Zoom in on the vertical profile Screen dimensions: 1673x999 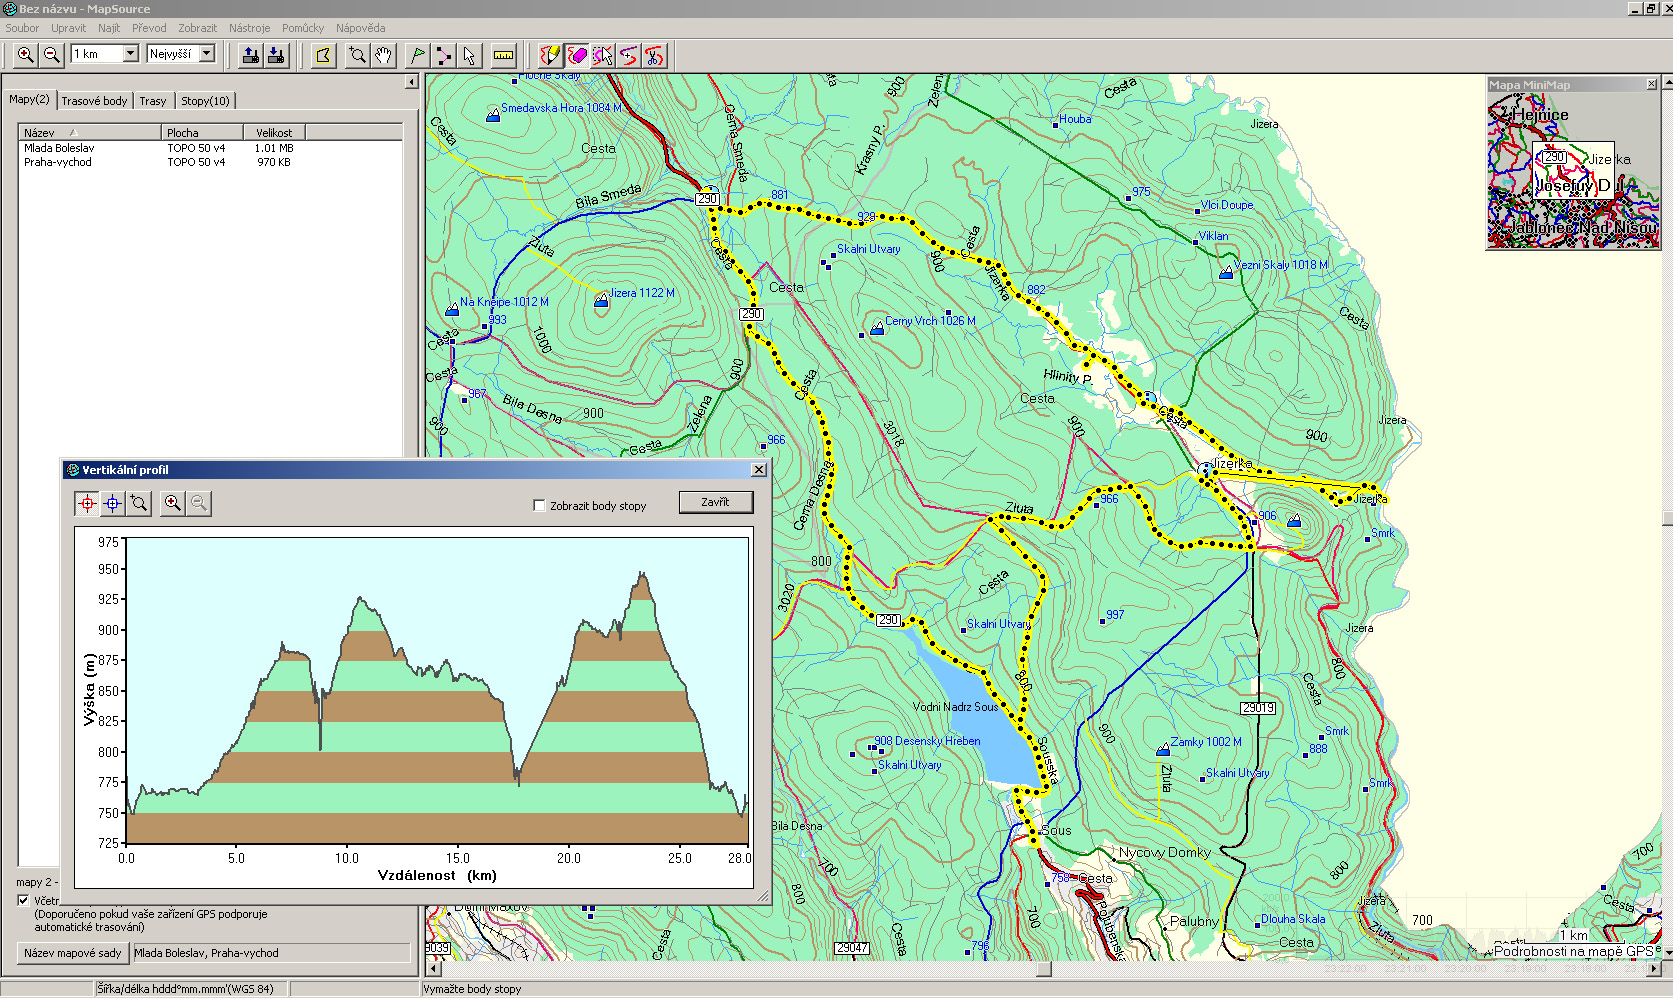pos(173,503)
